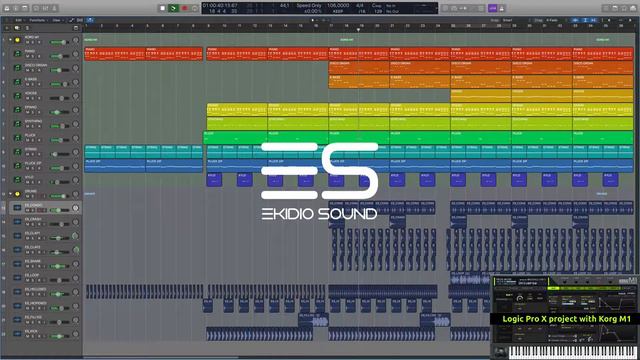The image size is (640, 360).
Task: Click the E-BASS track icon
Action: [17, 82]
